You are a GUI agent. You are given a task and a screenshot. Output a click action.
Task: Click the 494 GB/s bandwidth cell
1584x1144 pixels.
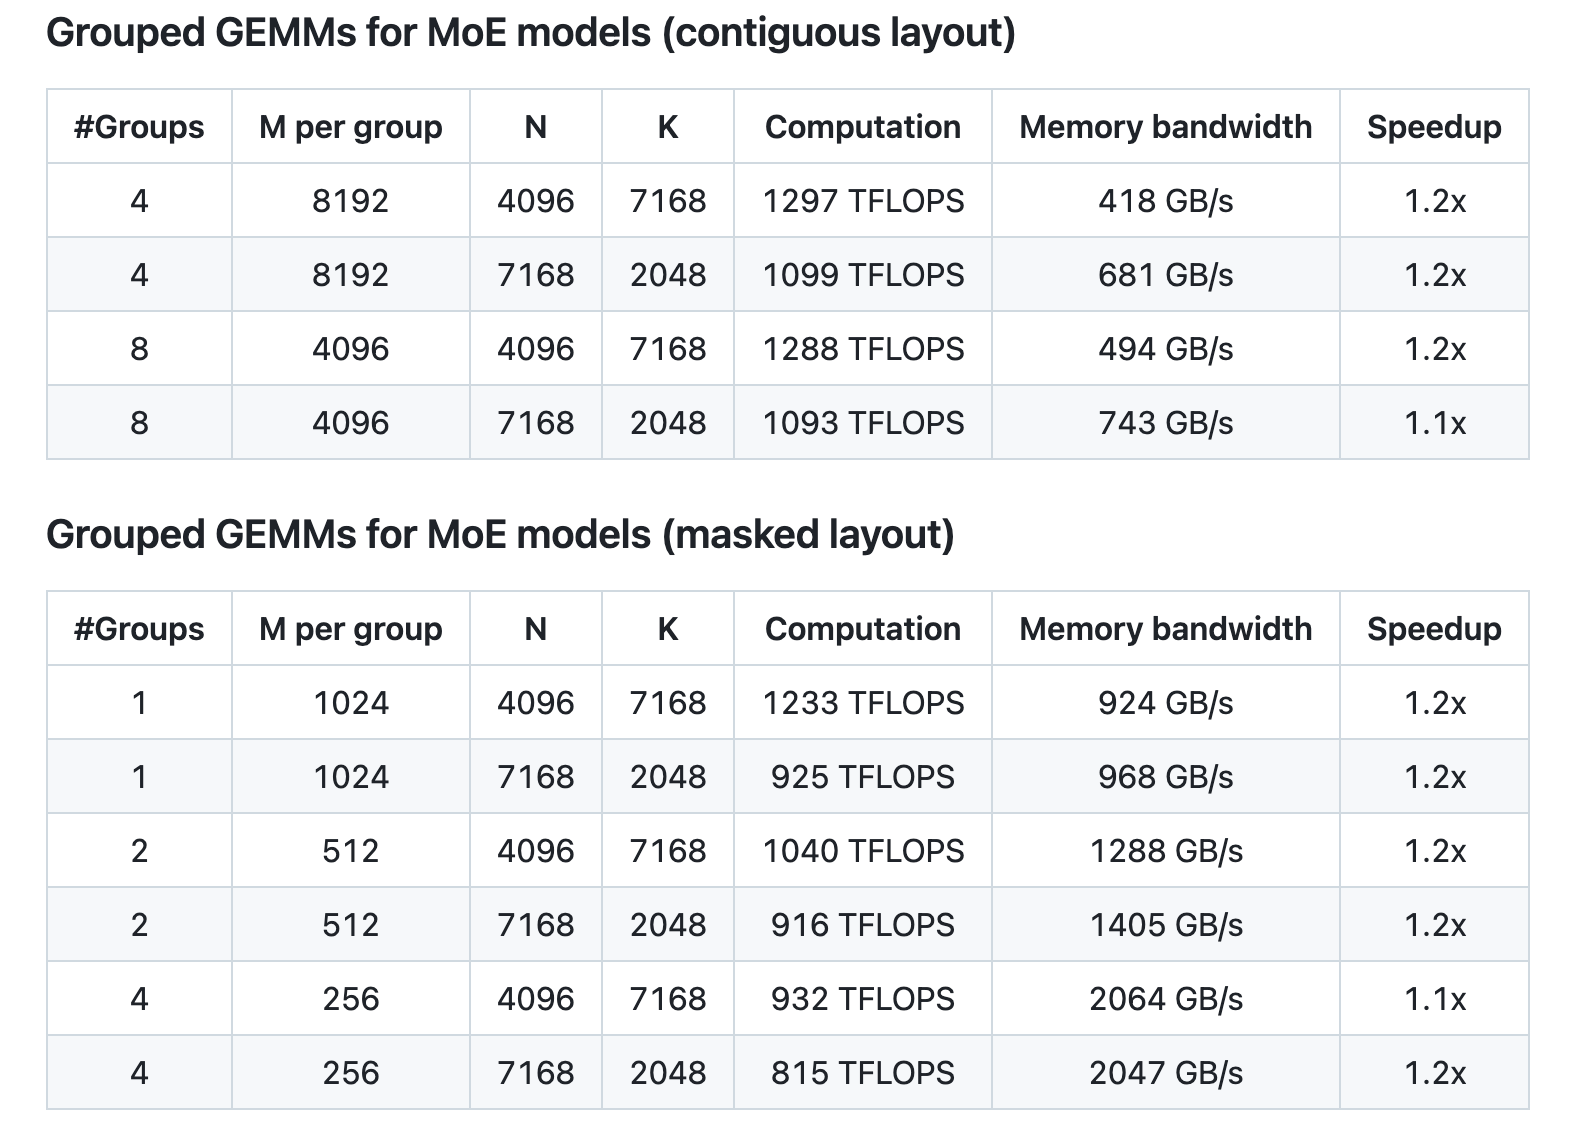[1165, 349]
